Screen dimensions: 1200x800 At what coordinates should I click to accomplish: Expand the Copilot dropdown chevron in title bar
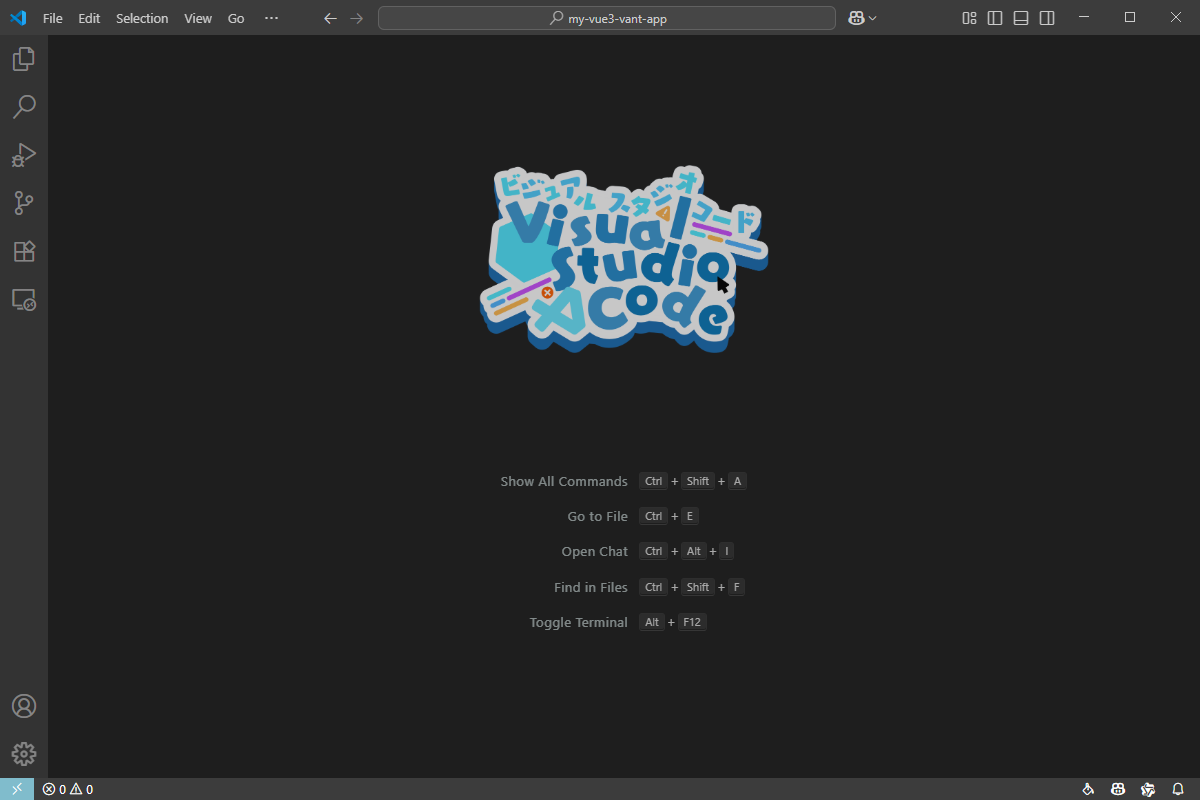pos(873,18)
